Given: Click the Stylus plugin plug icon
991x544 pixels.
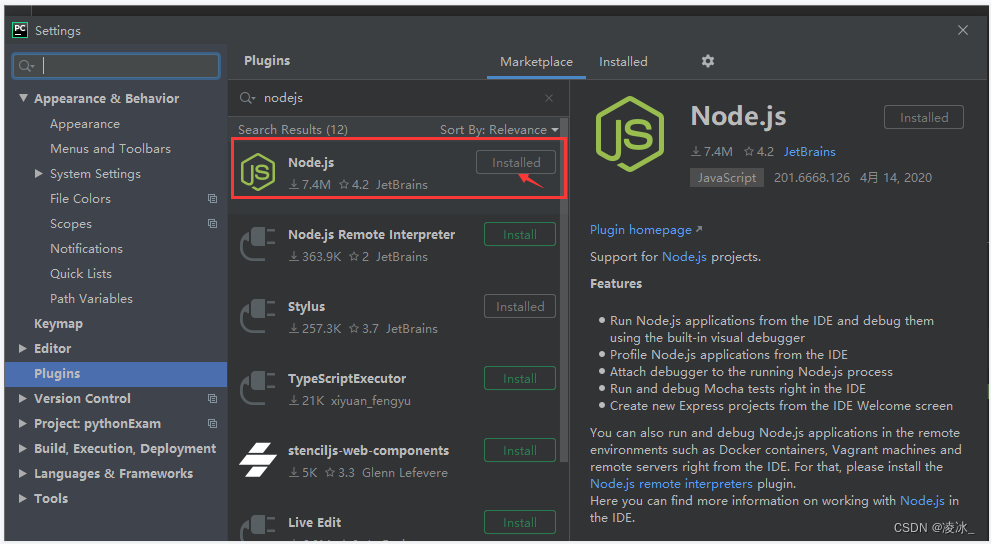Looking at the screenshot, I should coord(258,316).
